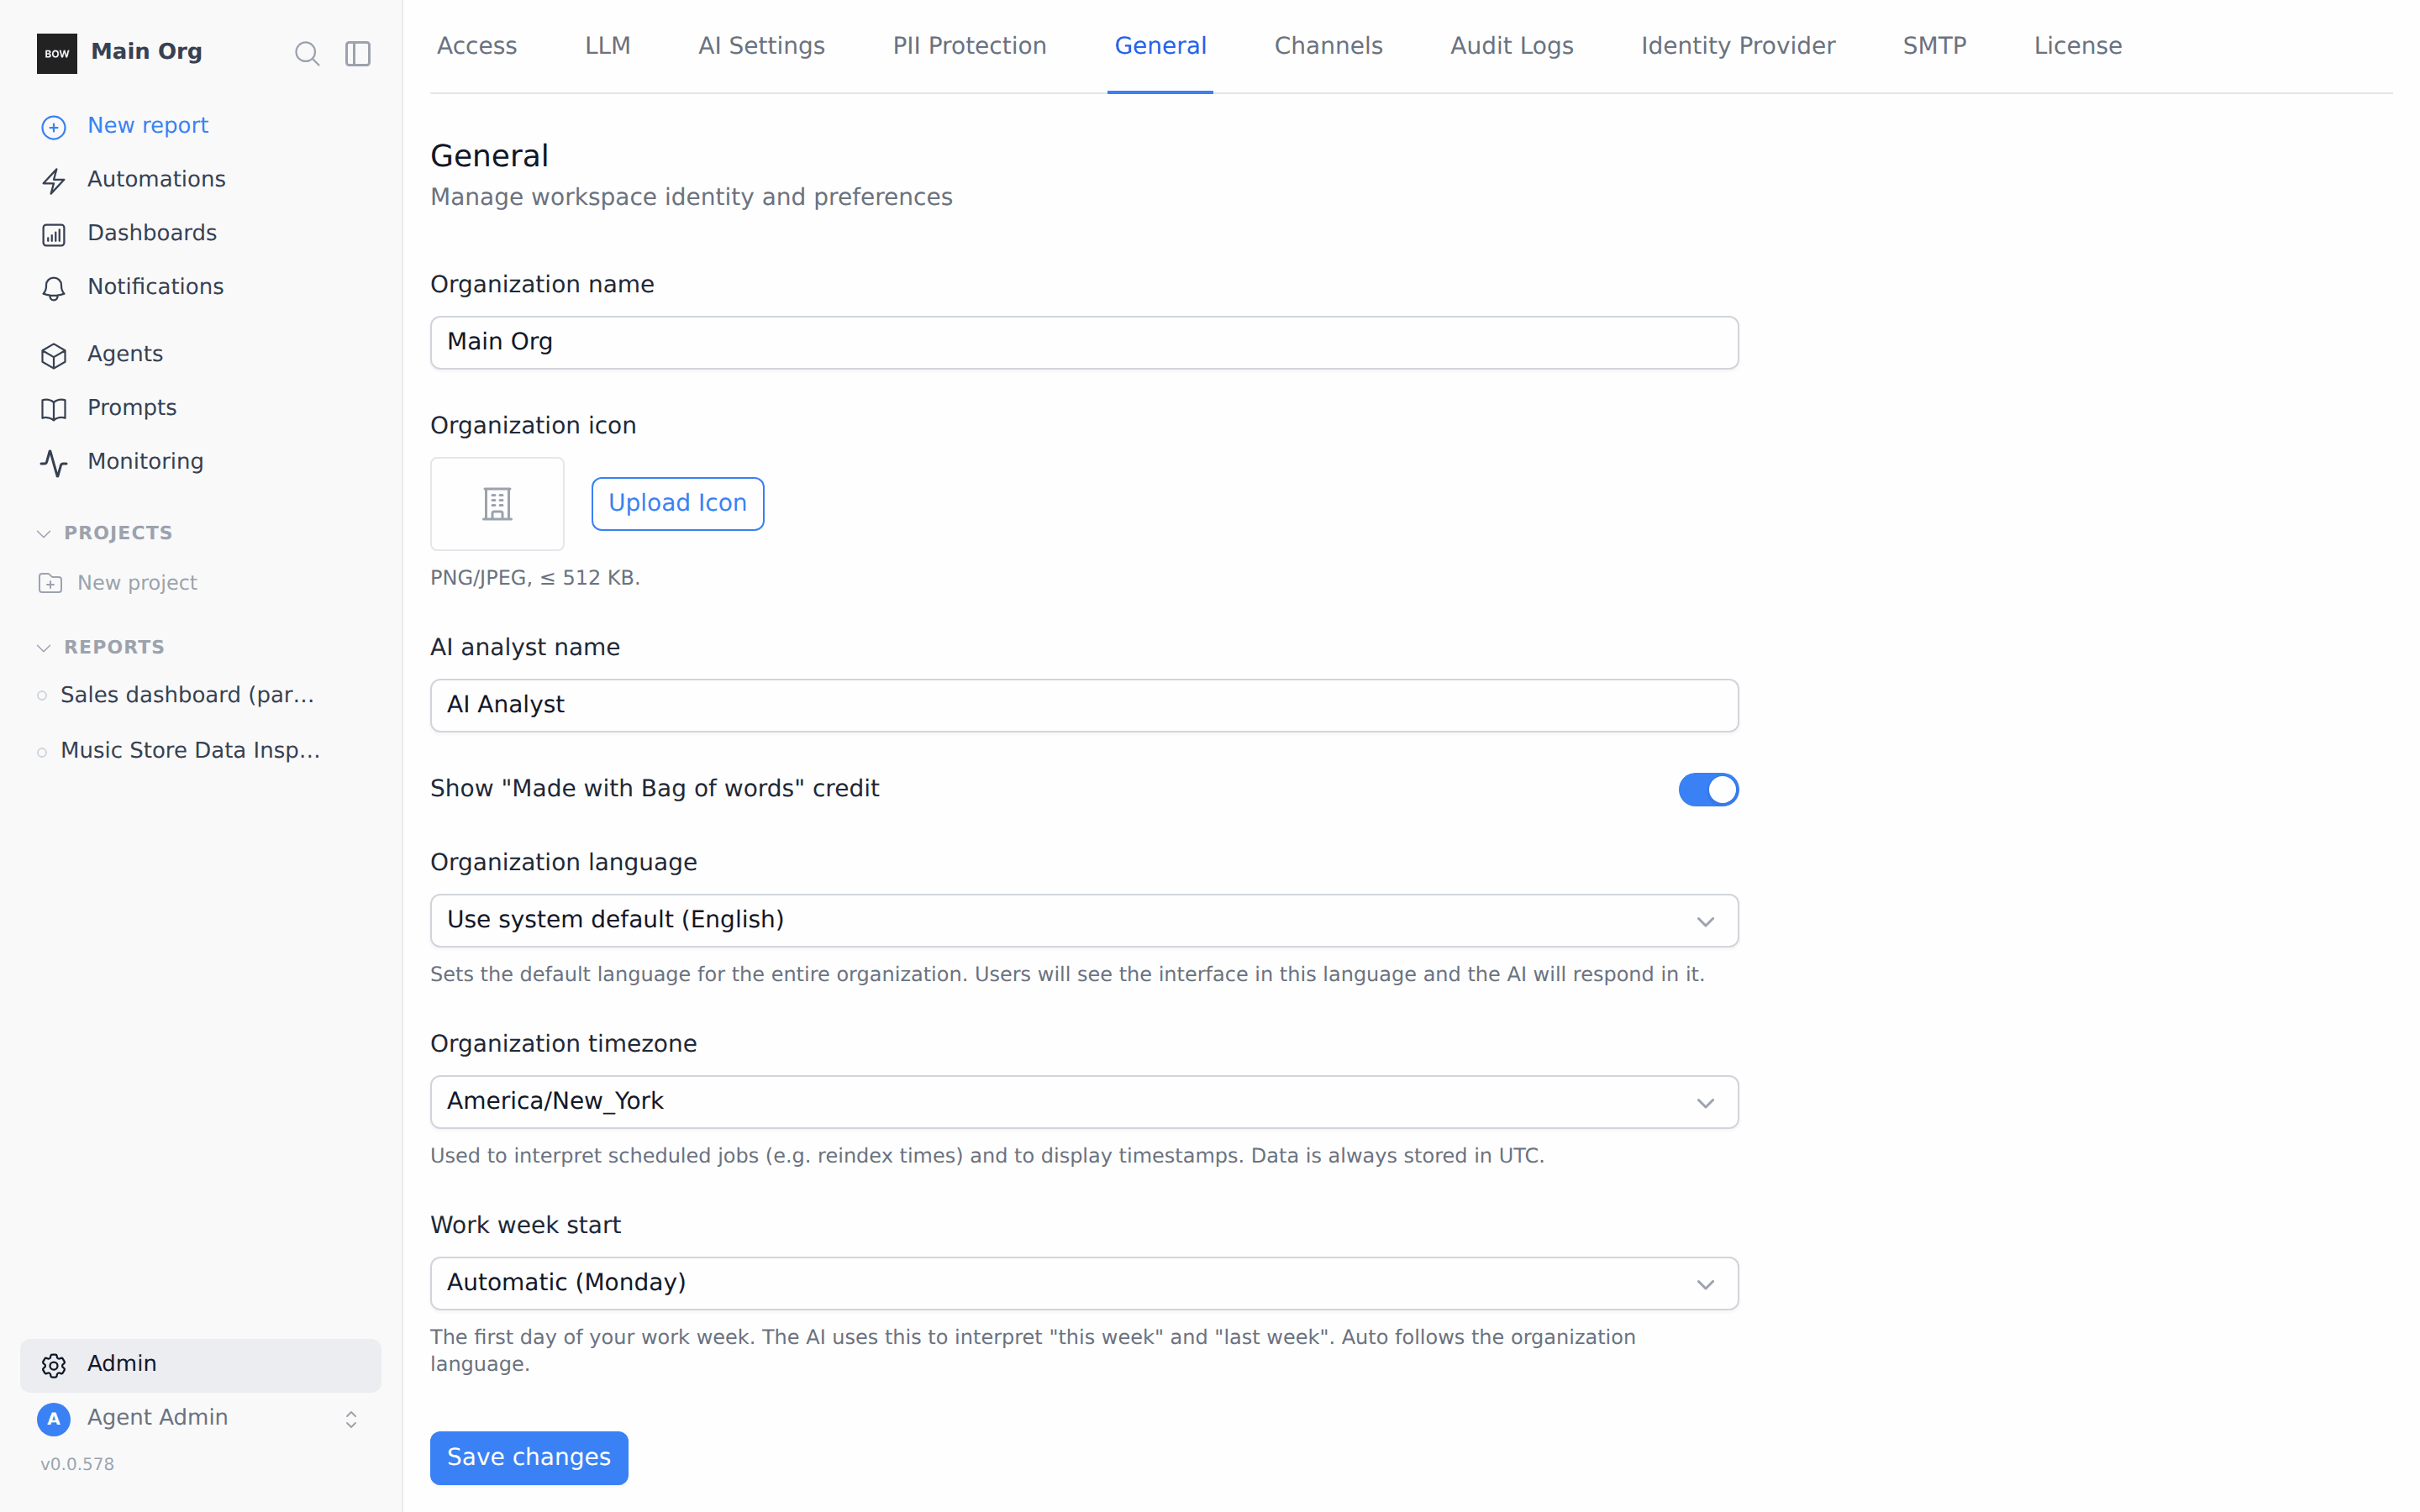Open the Audit Logs tab
Viewport: 2420px width, 1512px height.
pyautogui.click(x=1511, y=46)
